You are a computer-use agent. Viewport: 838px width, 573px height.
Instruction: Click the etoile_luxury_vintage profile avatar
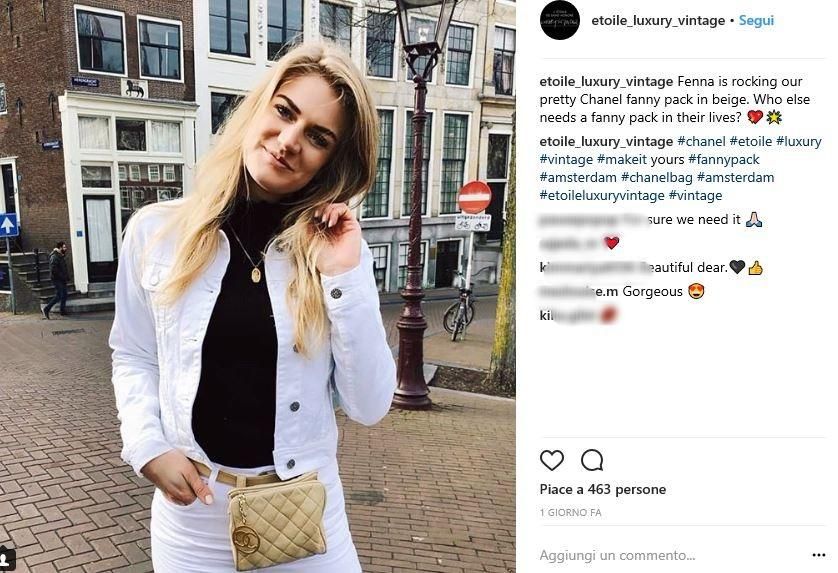(x=560, y=20)
